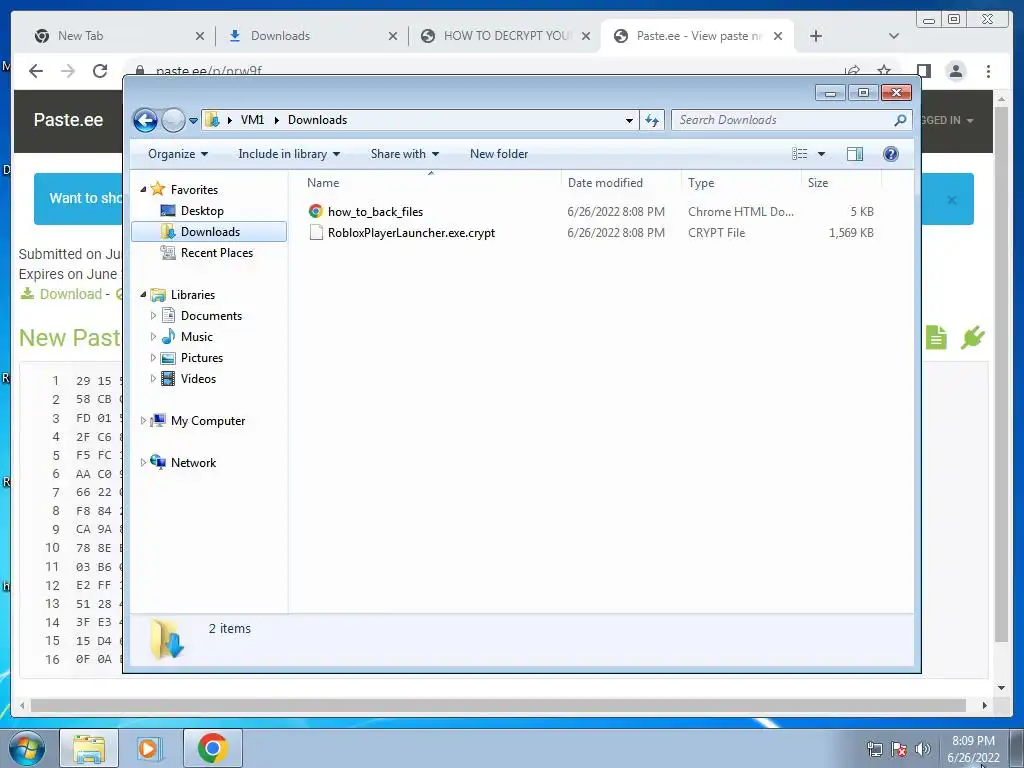Click the blank file icon of .crypt file
The width and height of the screenshot is (1024, 768).
[x=316, y=232]
